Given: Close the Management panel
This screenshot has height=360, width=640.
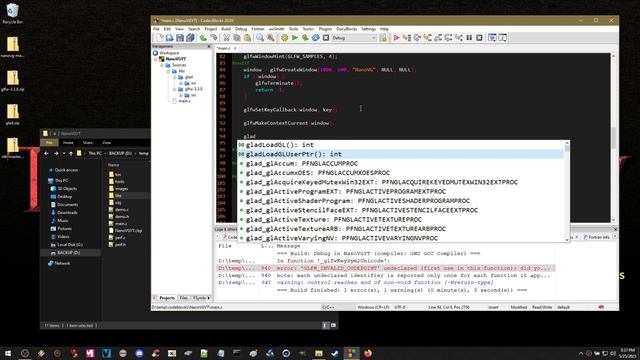Looking at the screenshot, I should (x=209, y=47).
